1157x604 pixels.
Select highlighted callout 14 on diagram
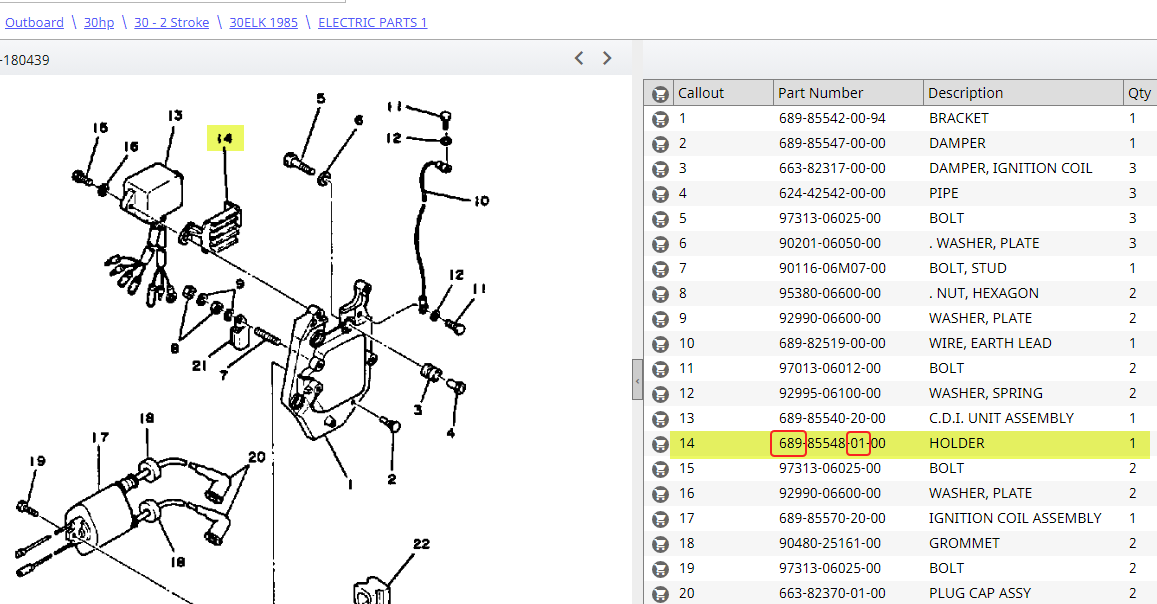pos(225,138)
